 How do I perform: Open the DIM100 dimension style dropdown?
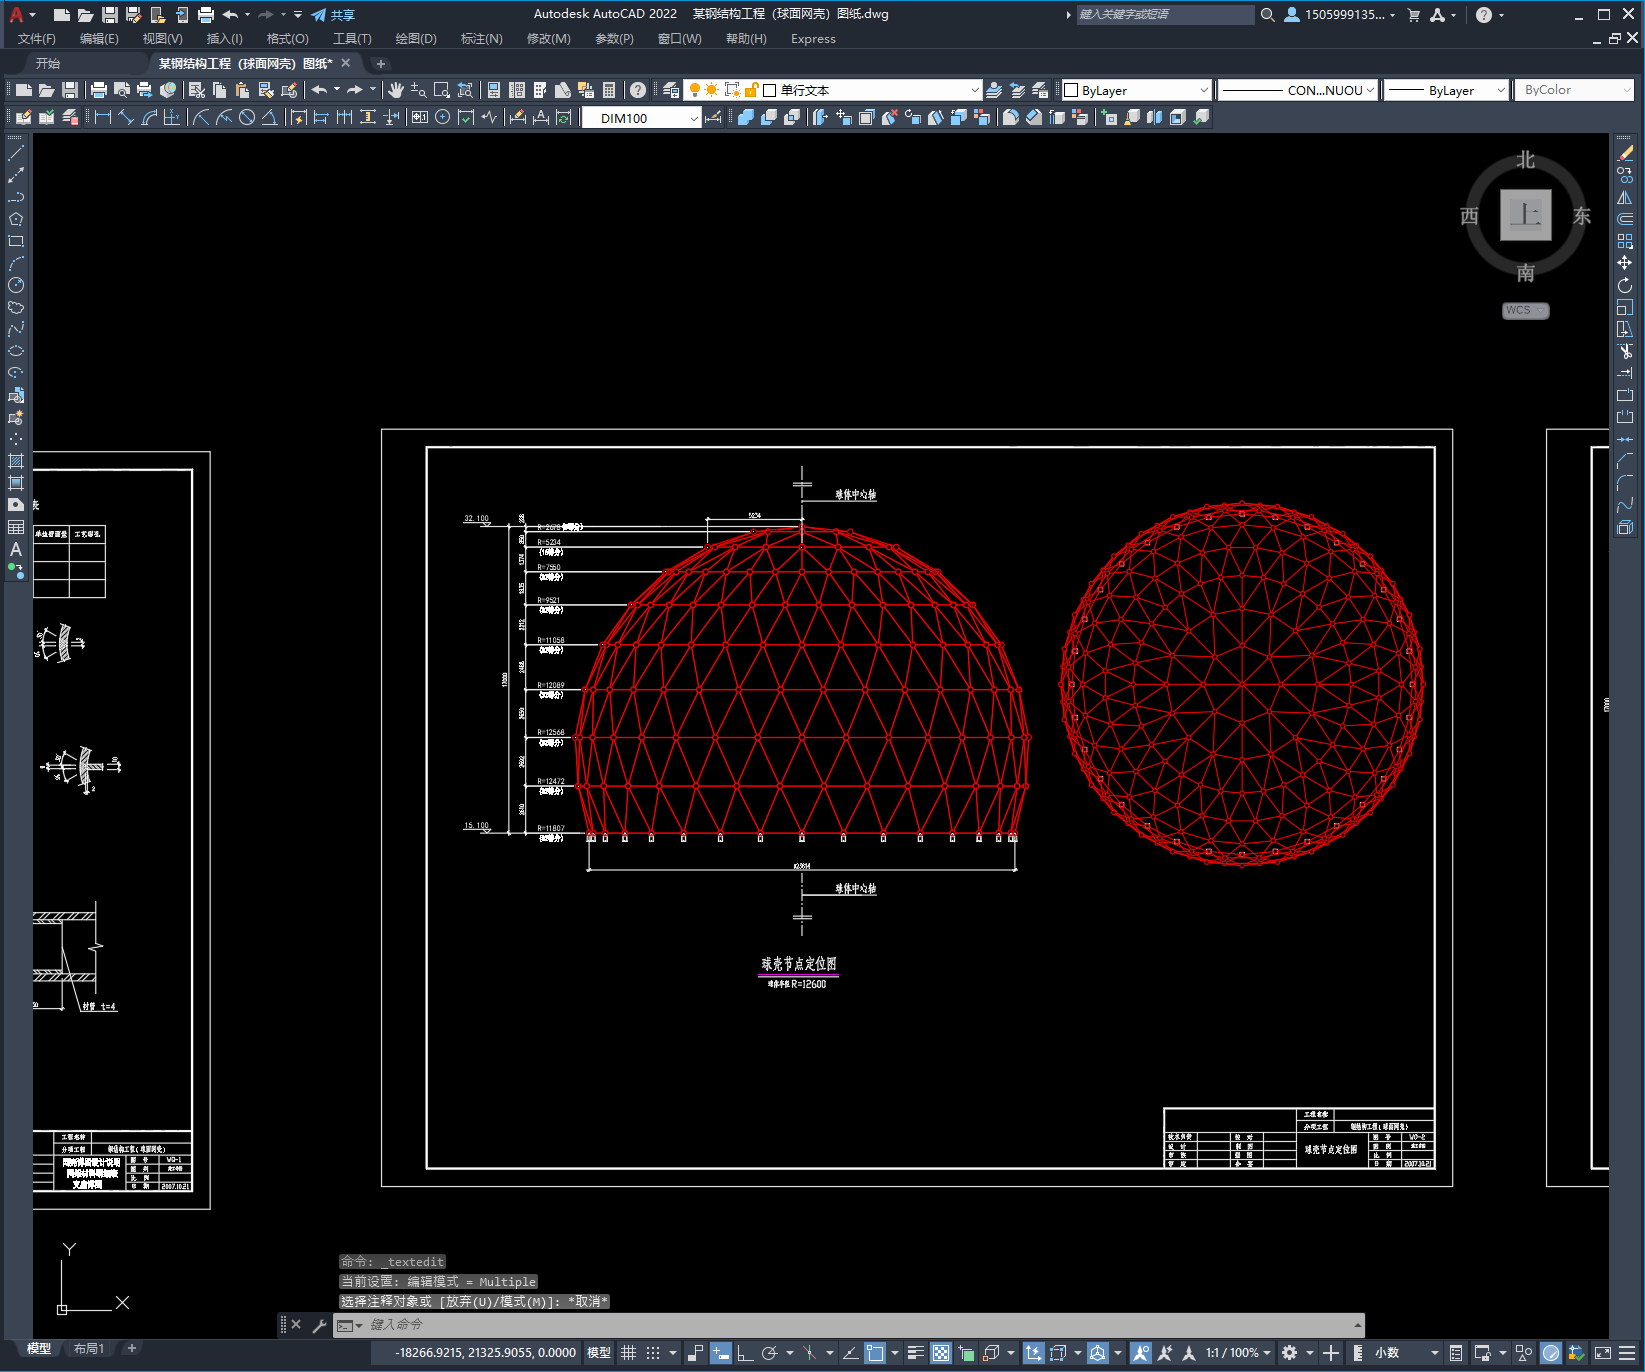[x=642, y=118]
